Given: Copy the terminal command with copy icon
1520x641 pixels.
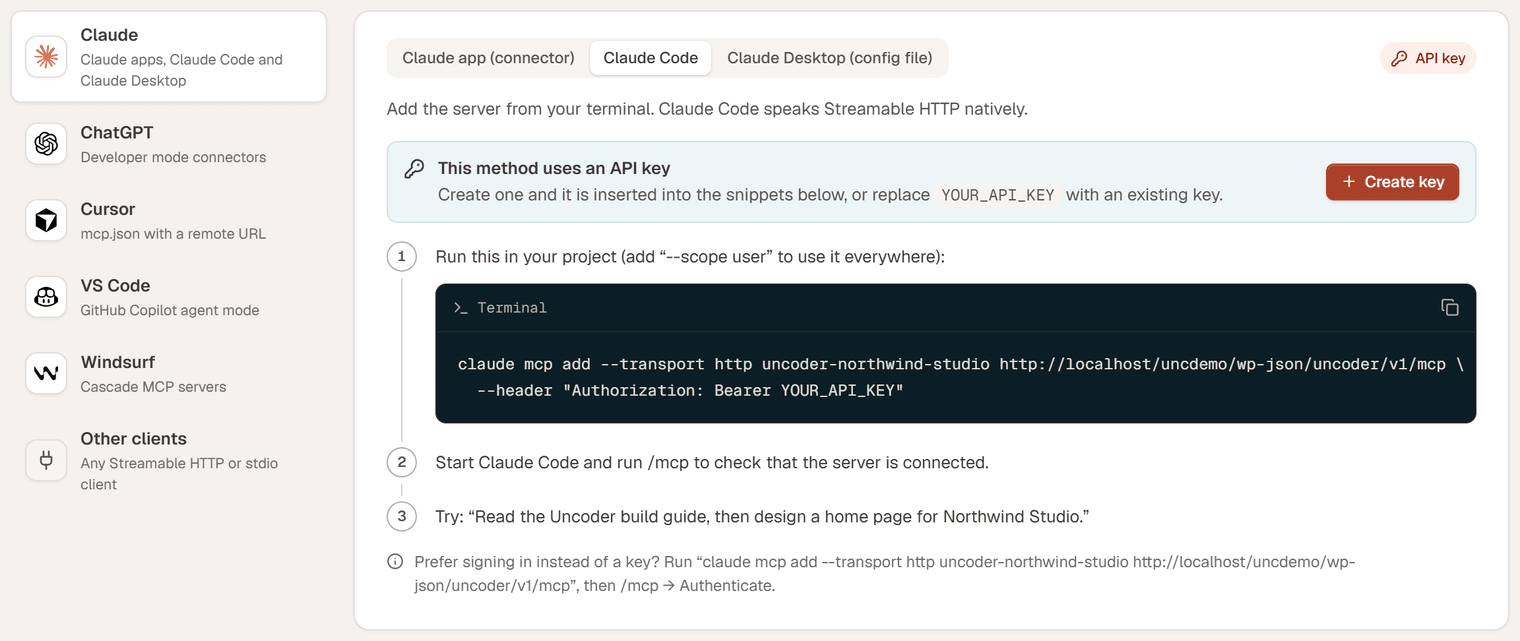Looking at the screenshot, I should [x=1449, y=307].
